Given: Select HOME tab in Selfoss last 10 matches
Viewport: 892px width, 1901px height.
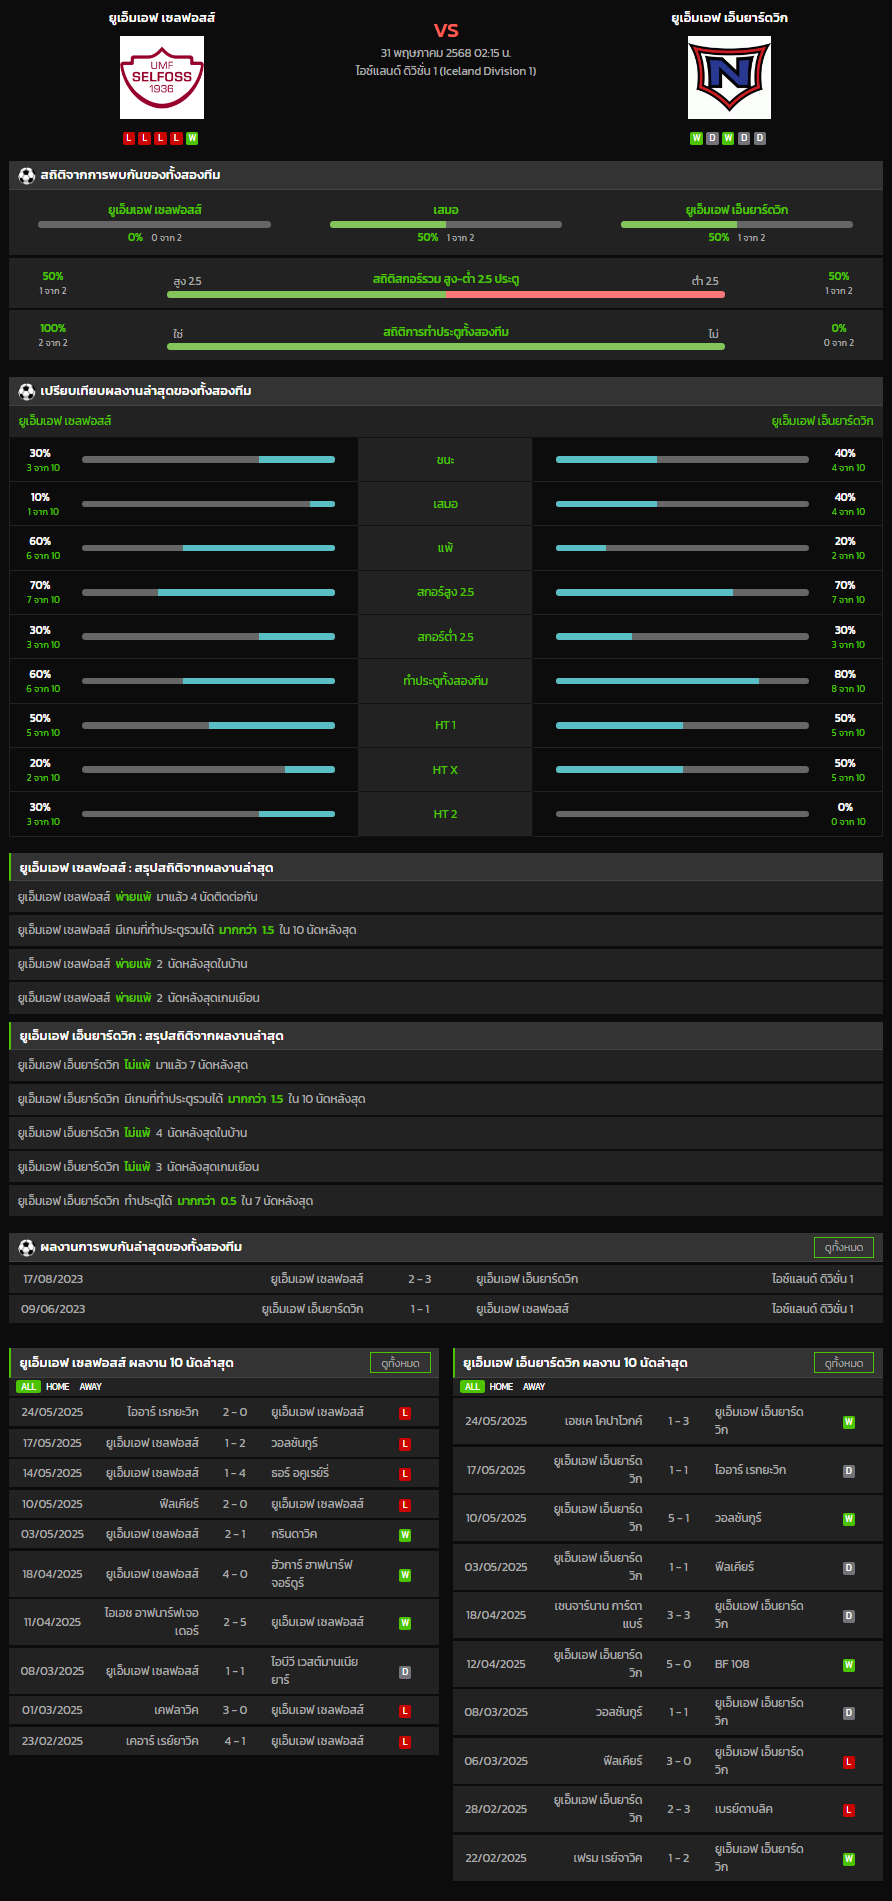Looking at the screenshot, I should 58,1387.
